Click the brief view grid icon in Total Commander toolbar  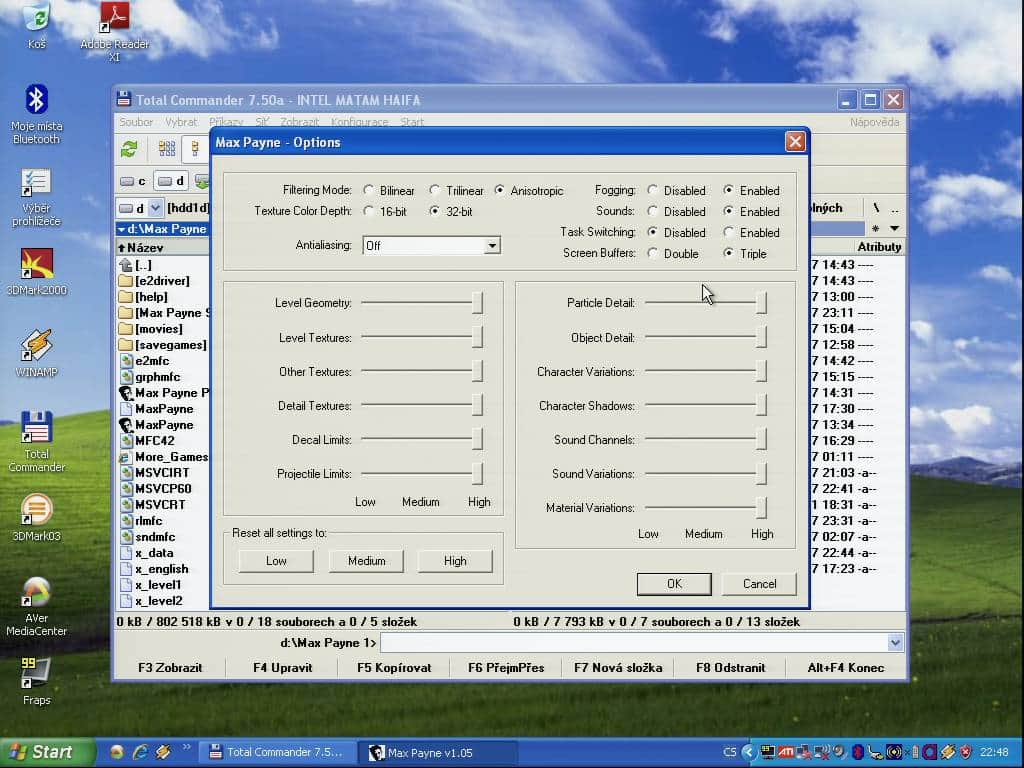coord(167,149)
